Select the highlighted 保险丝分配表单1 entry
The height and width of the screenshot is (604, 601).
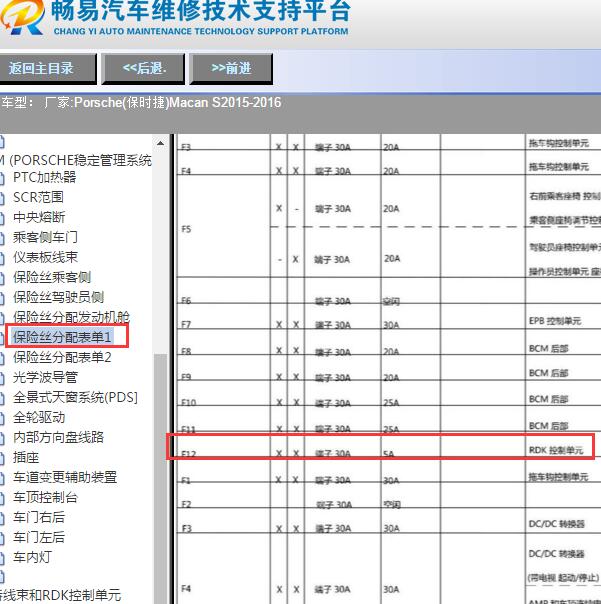point(62,337)
